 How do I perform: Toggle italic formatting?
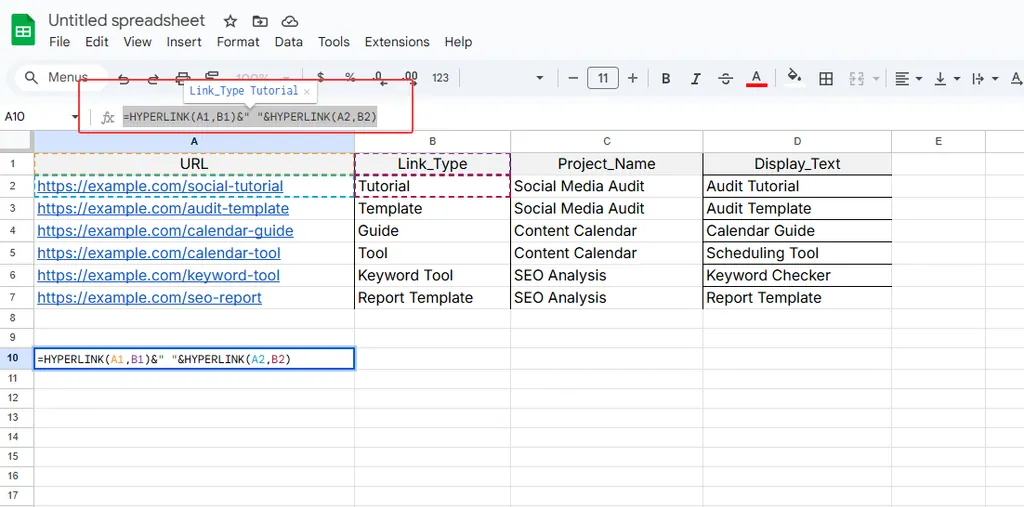pyautogui.click(x=696, y=78)
